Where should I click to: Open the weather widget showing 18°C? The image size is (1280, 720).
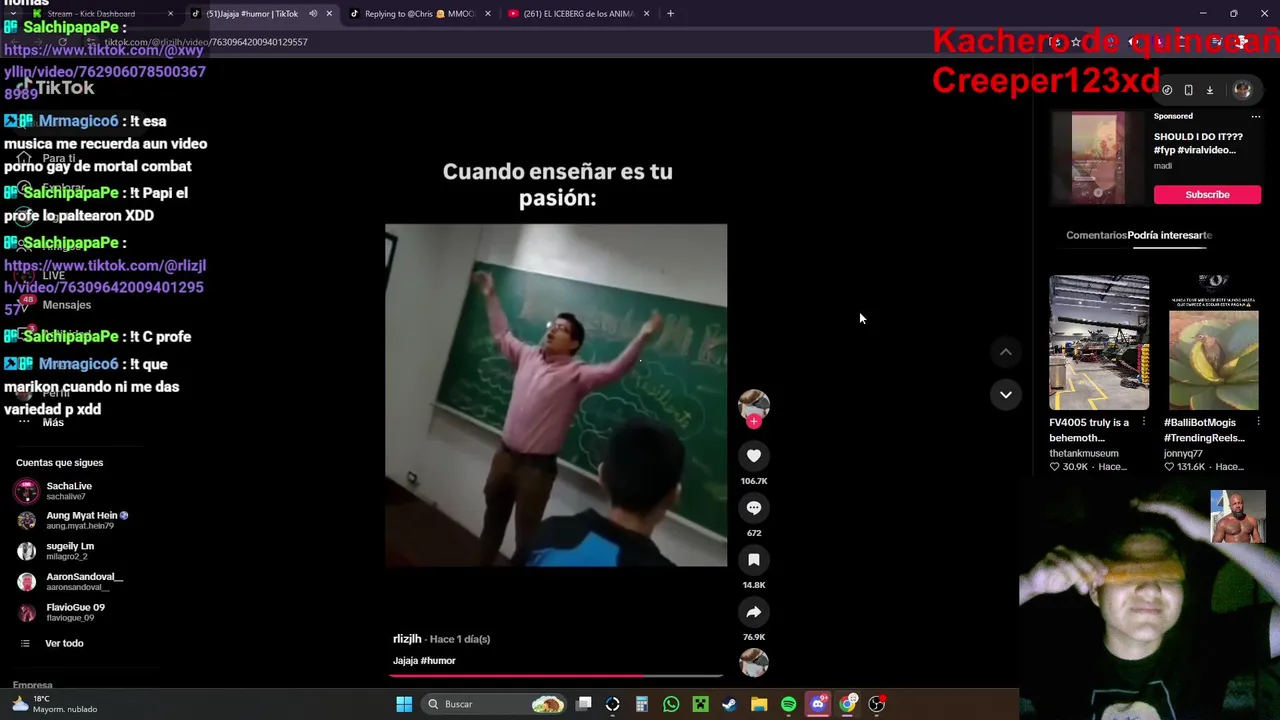click(55, 704)
